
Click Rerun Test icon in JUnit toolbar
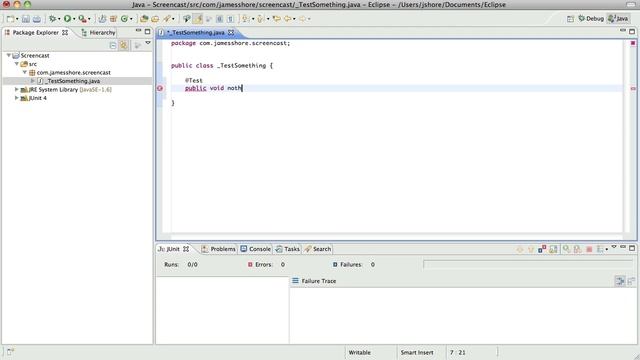click(567, 249)
